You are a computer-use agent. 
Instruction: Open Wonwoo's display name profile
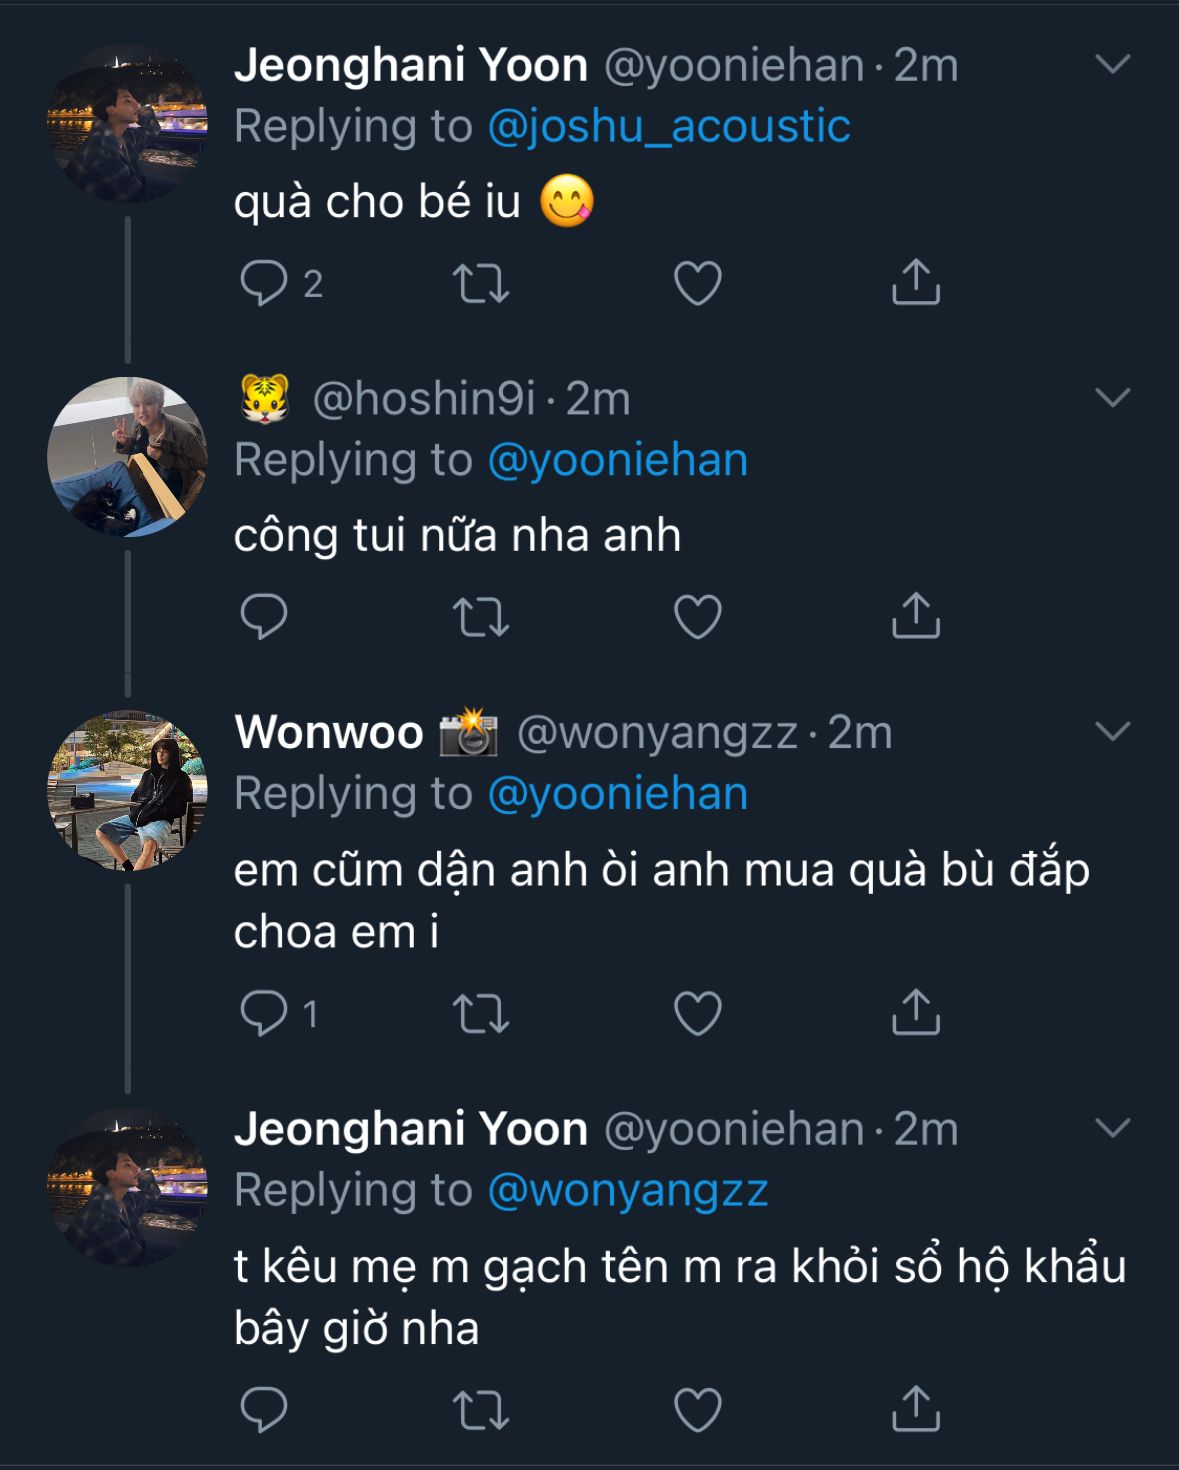[x=328, y=732]
